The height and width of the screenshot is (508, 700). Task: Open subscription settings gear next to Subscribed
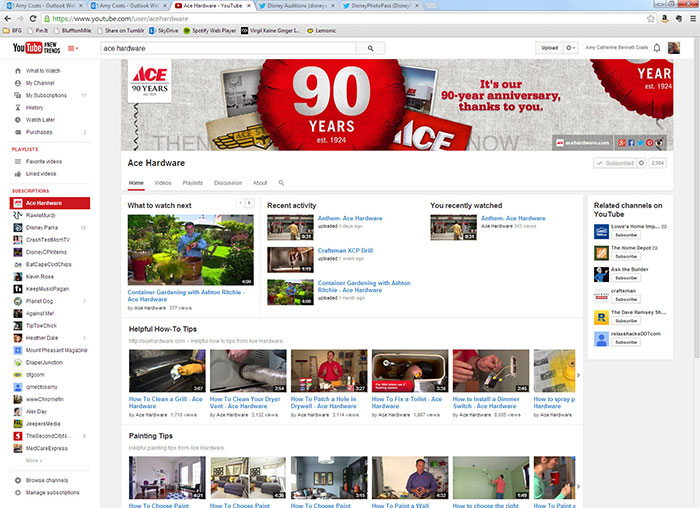point(642,163)
